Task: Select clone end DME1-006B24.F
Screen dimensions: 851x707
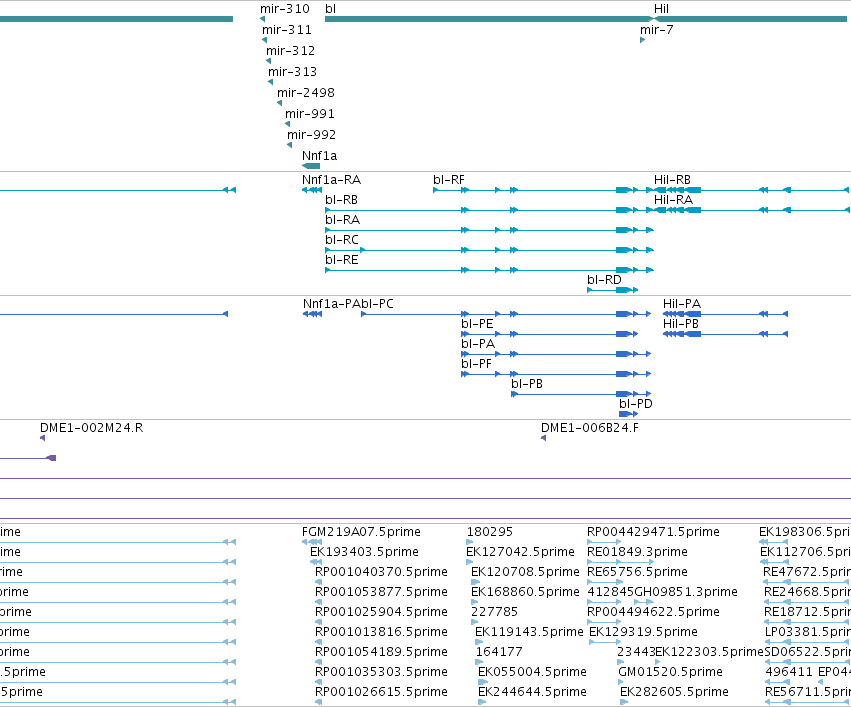Action: pos(589,428)
